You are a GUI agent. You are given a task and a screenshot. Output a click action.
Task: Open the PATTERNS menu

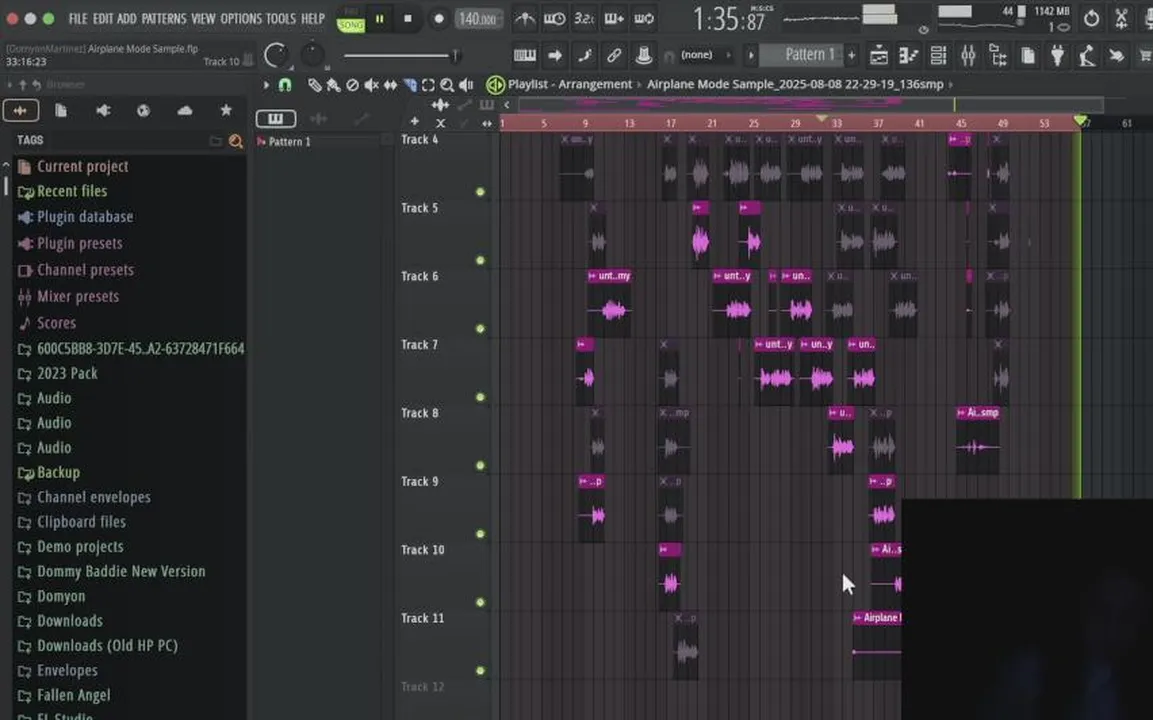(x=163, y=18)
